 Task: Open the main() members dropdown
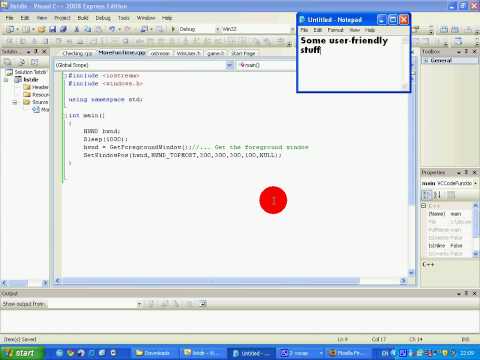coord(267,65)
